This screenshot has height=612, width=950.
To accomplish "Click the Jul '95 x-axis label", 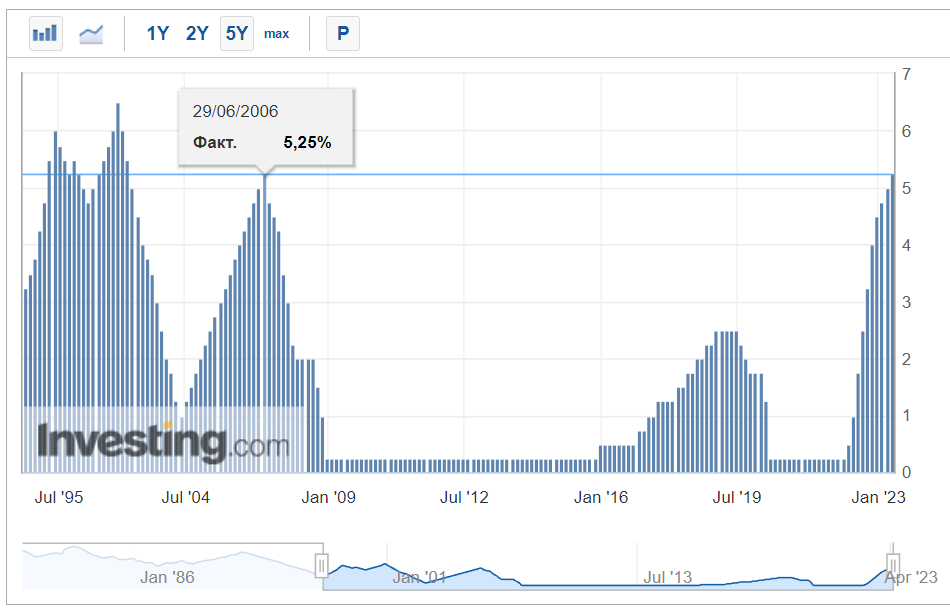I will tap(59, 497).
